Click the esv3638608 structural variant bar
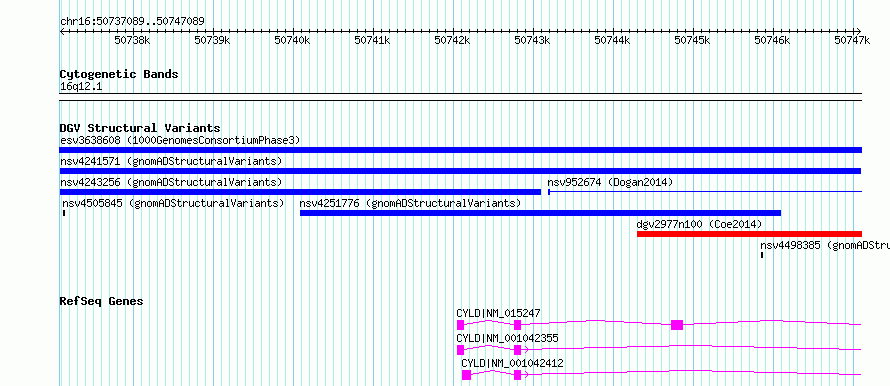 [x=461, y=150]
